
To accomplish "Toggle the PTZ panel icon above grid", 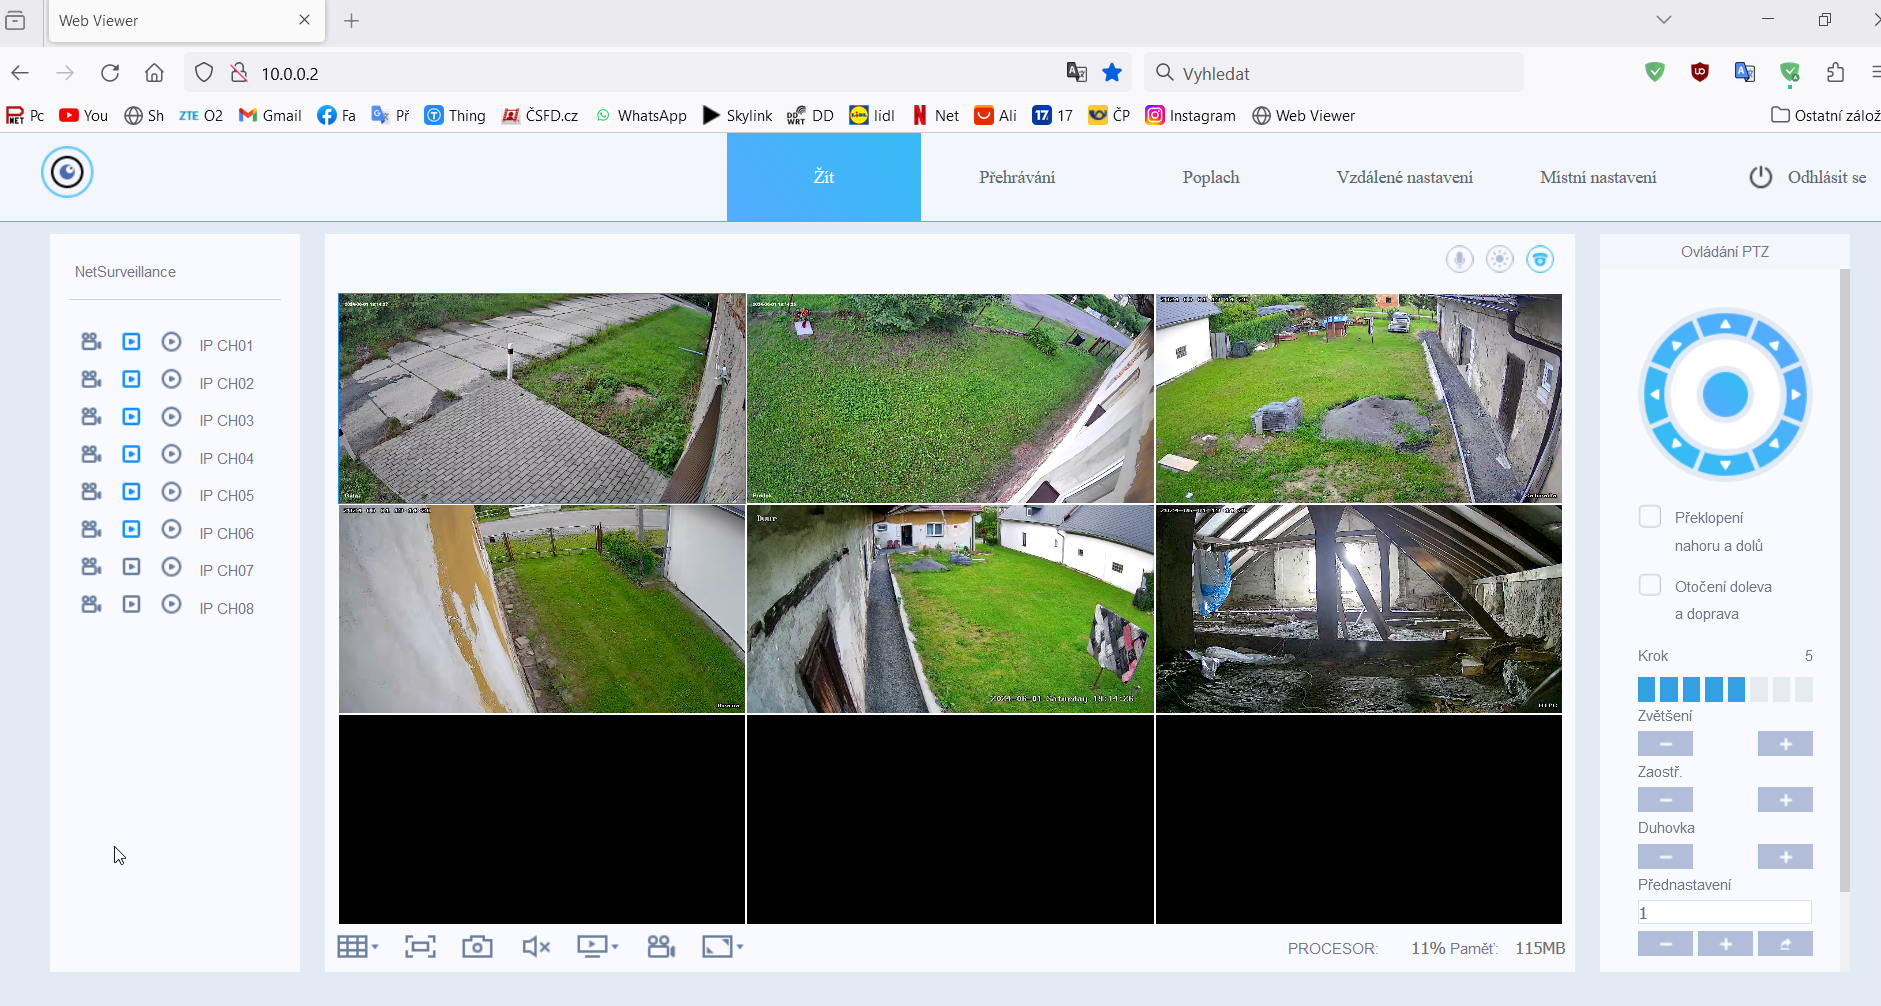I will (1540, 260).
